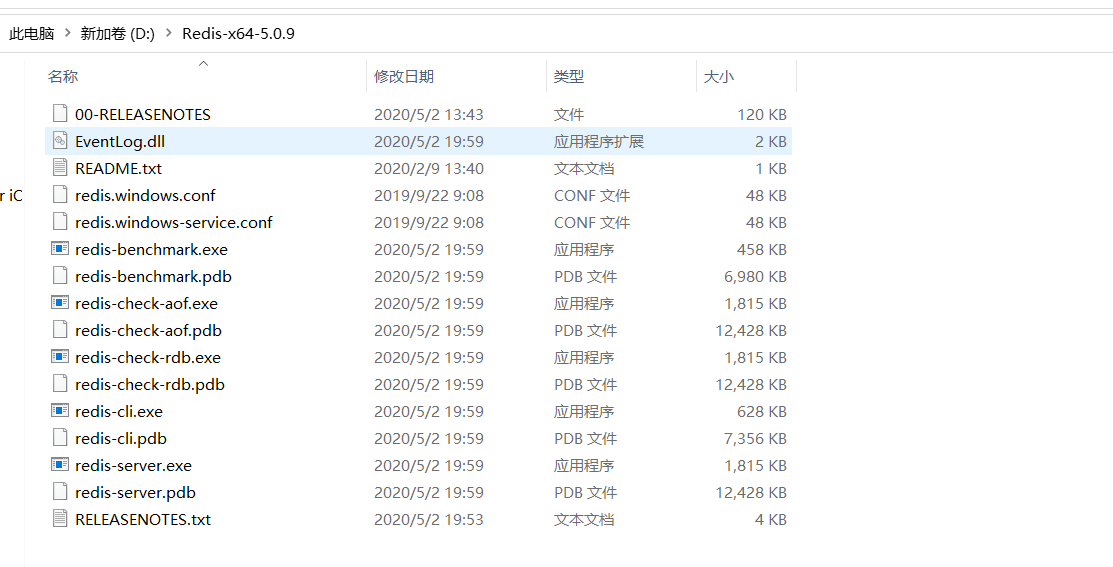
Task: Click the redis-check-rdb.pdb file icon
Action: [60, 383]
